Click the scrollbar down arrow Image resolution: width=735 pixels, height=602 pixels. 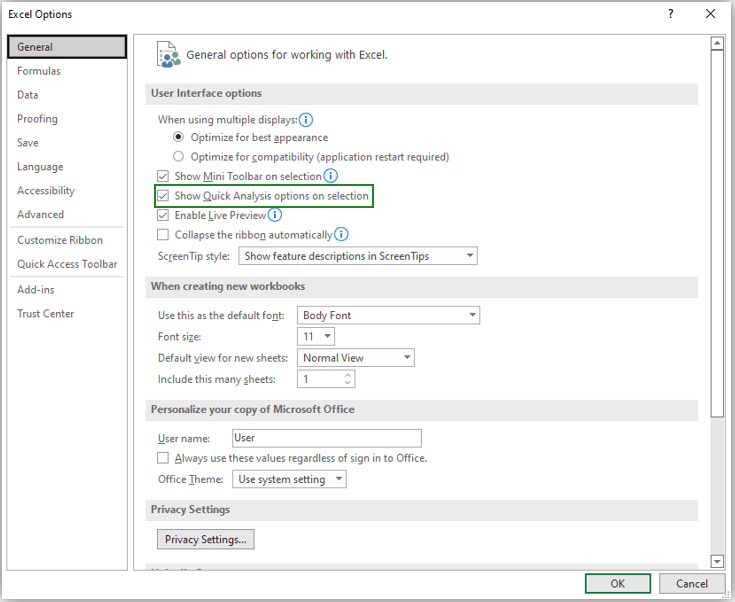[x=717, y=561]
